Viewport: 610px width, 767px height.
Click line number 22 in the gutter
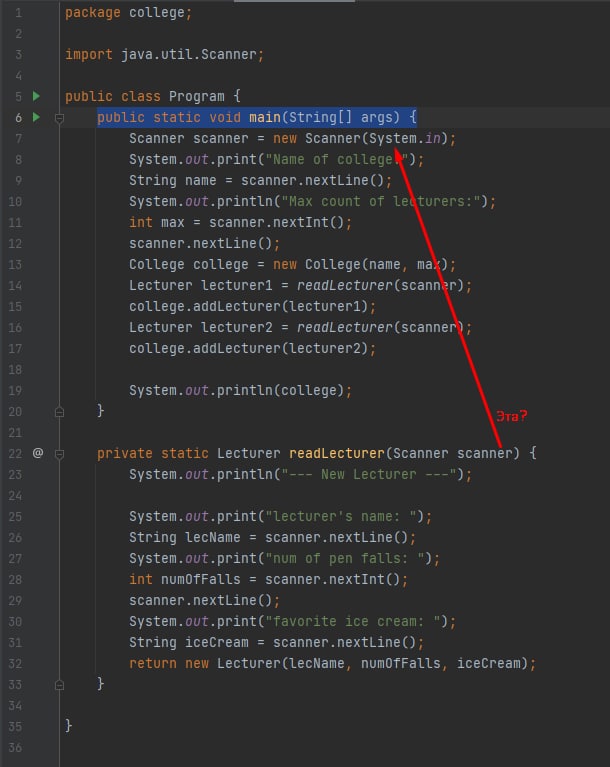click(15, 453)
